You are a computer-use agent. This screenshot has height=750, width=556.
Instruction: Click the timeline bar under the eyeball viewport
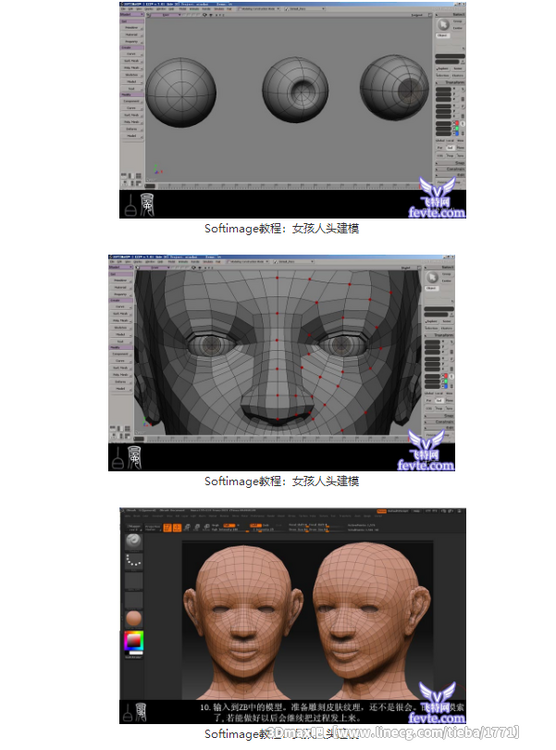click(289, 186)
